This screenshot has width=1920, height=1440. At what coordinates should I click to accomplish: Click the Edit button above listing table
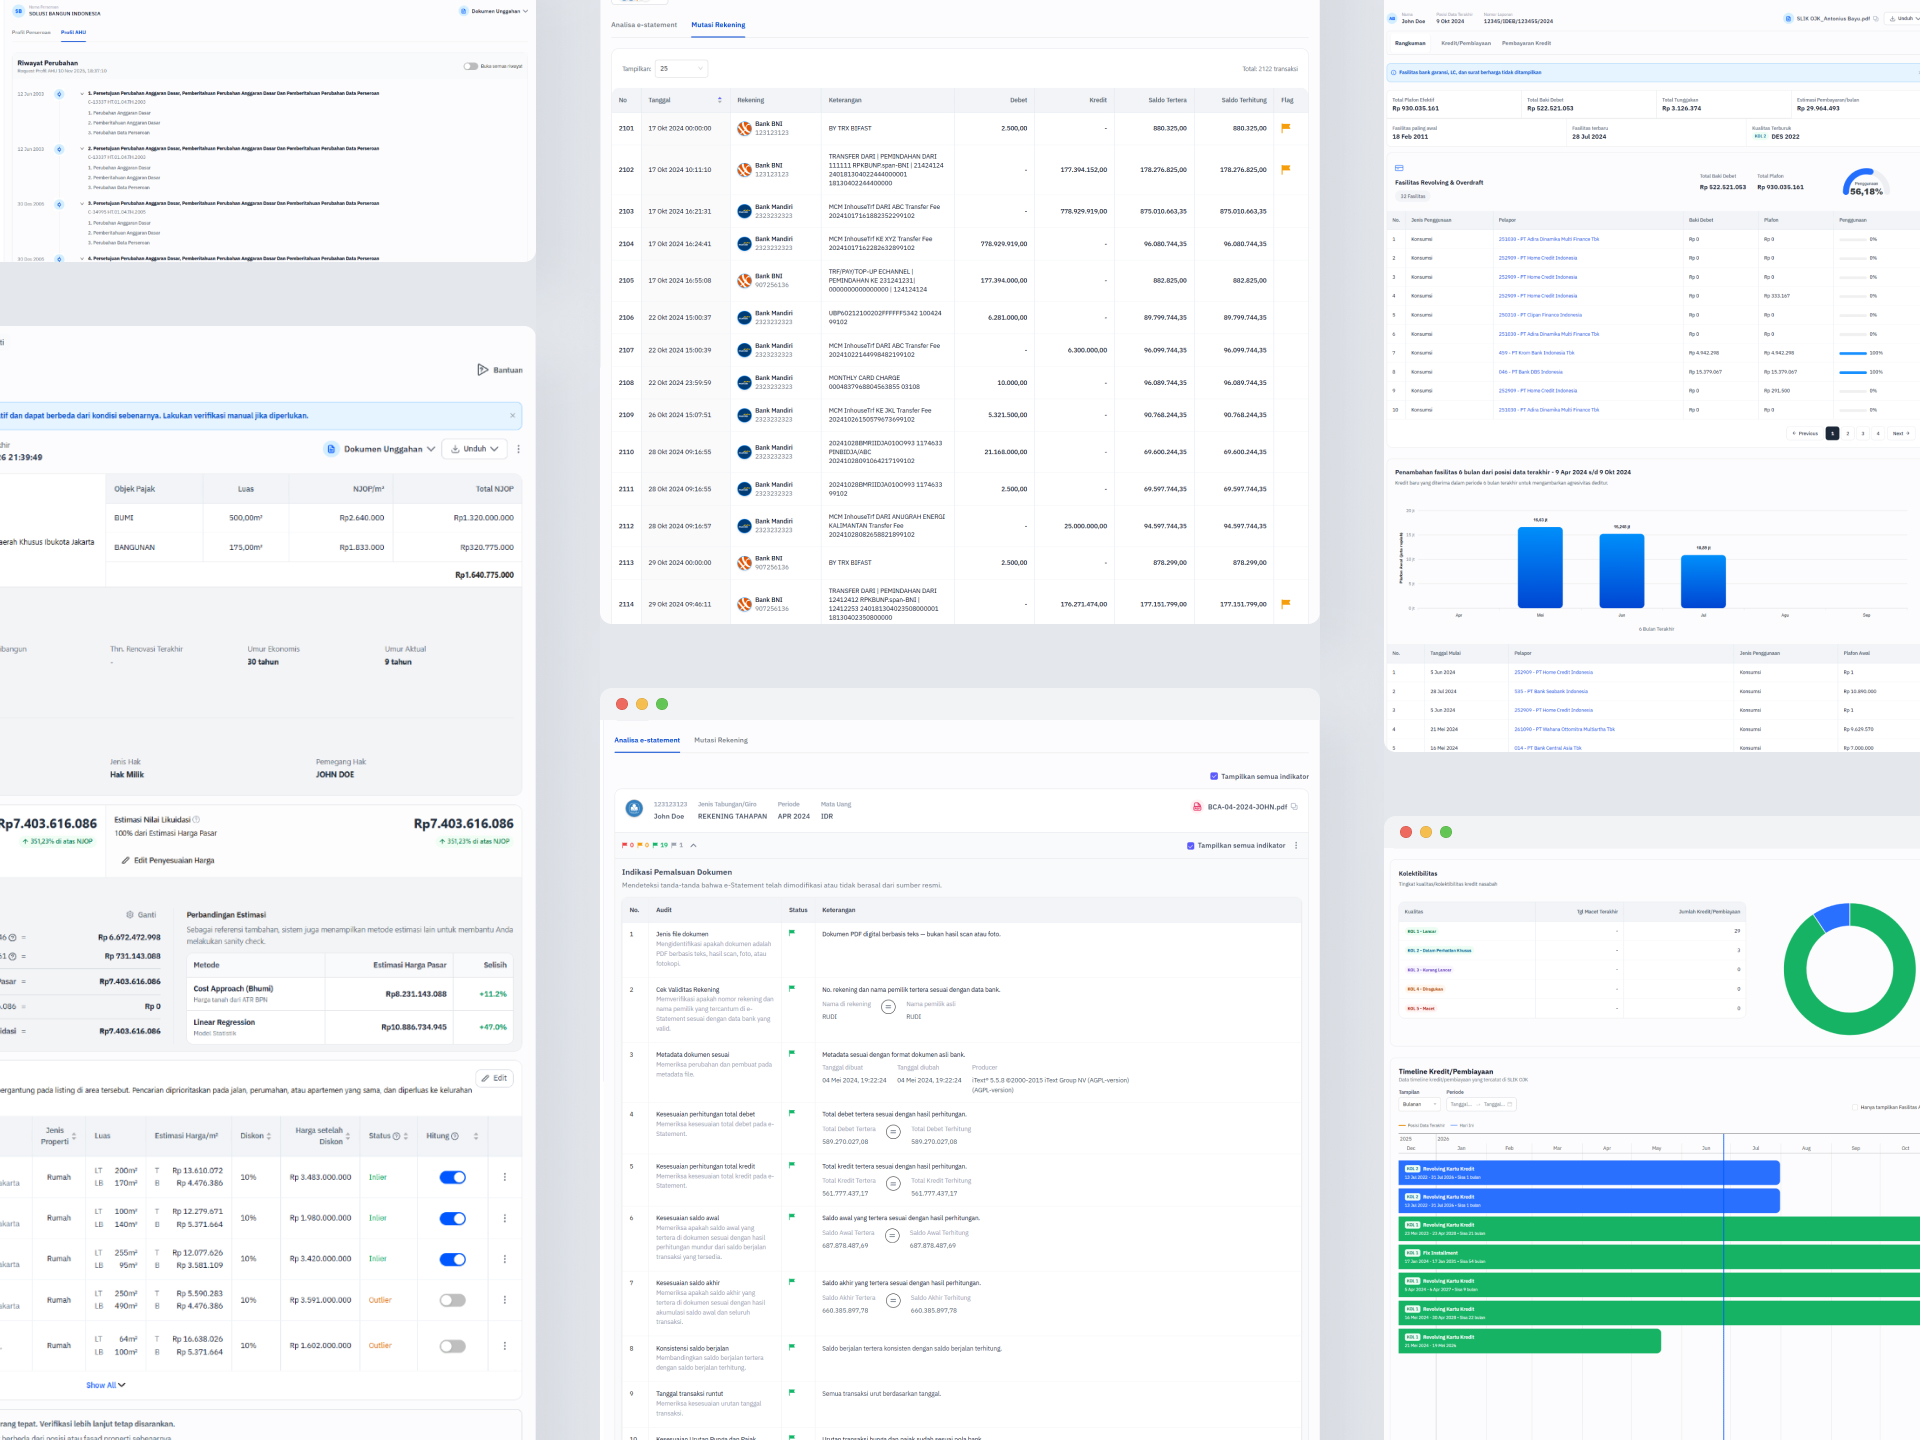point(495,1078)
